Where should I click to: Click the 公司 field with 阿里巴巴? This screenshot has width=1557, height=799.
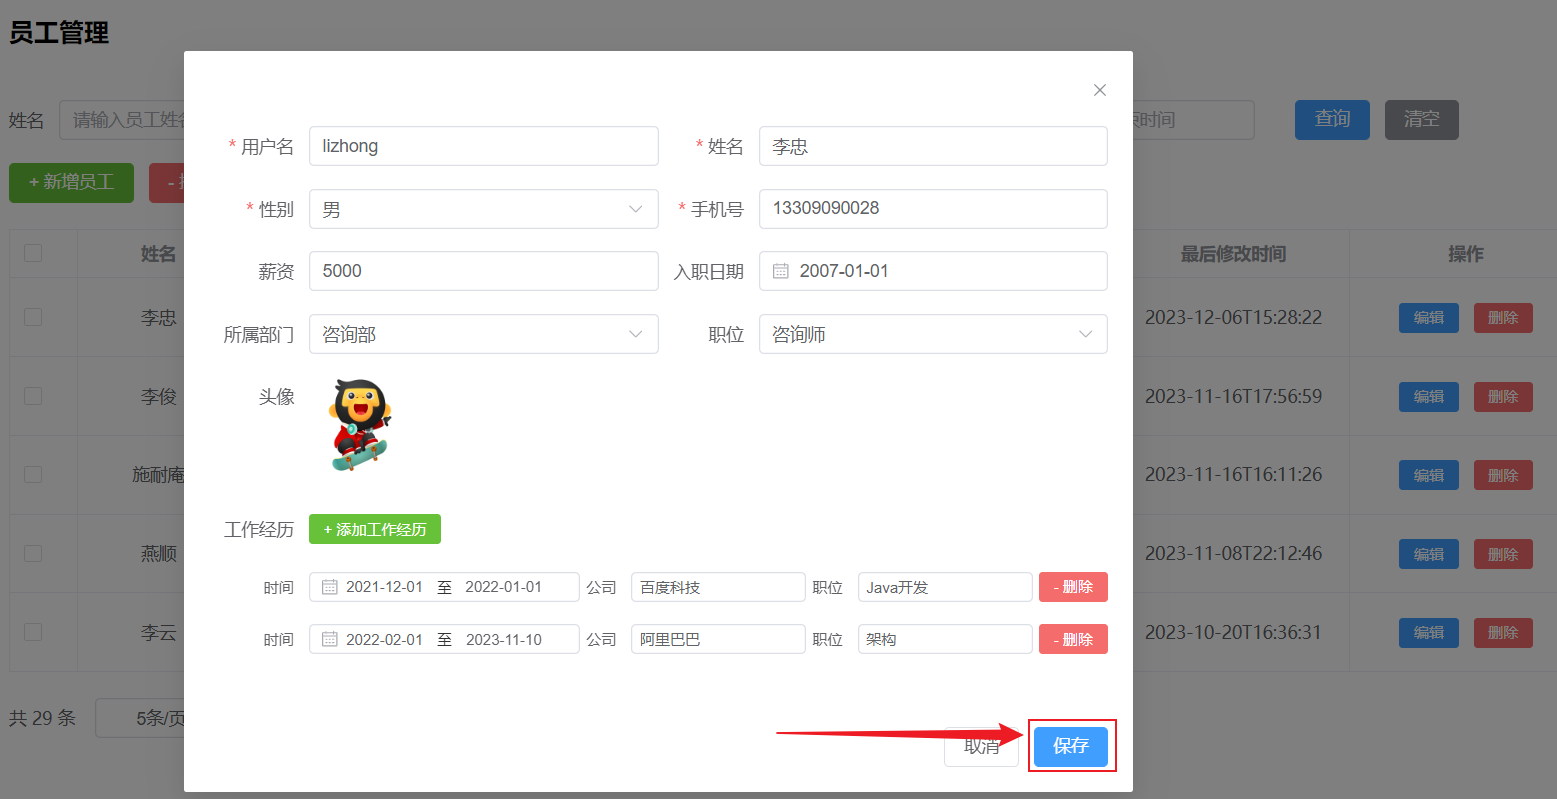(718, 639)
